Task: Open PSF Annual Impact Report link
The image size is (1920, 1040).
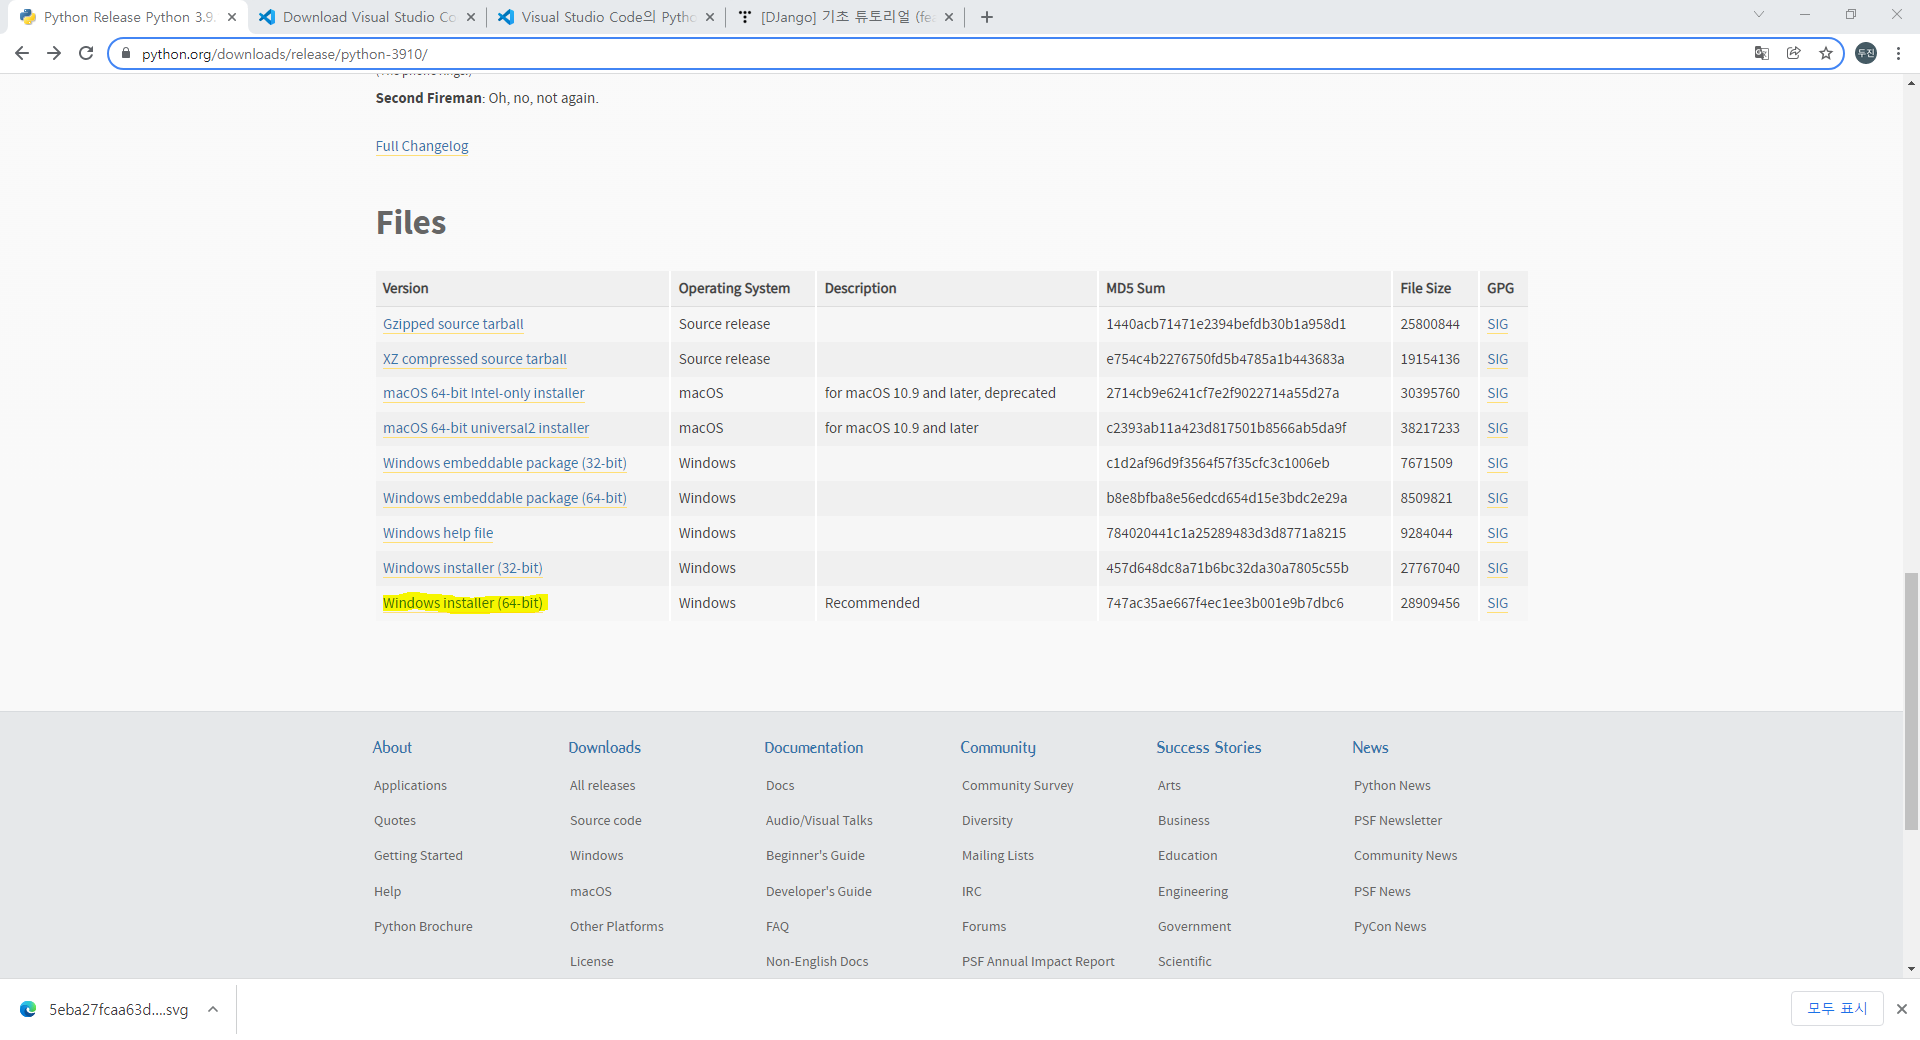Action: coord(1038,961)
